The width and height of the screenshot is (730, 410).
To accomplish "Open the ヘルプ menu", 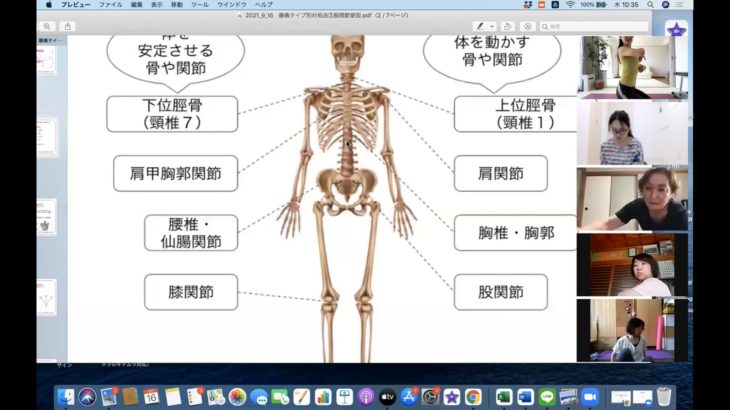I will pos(264,5).
